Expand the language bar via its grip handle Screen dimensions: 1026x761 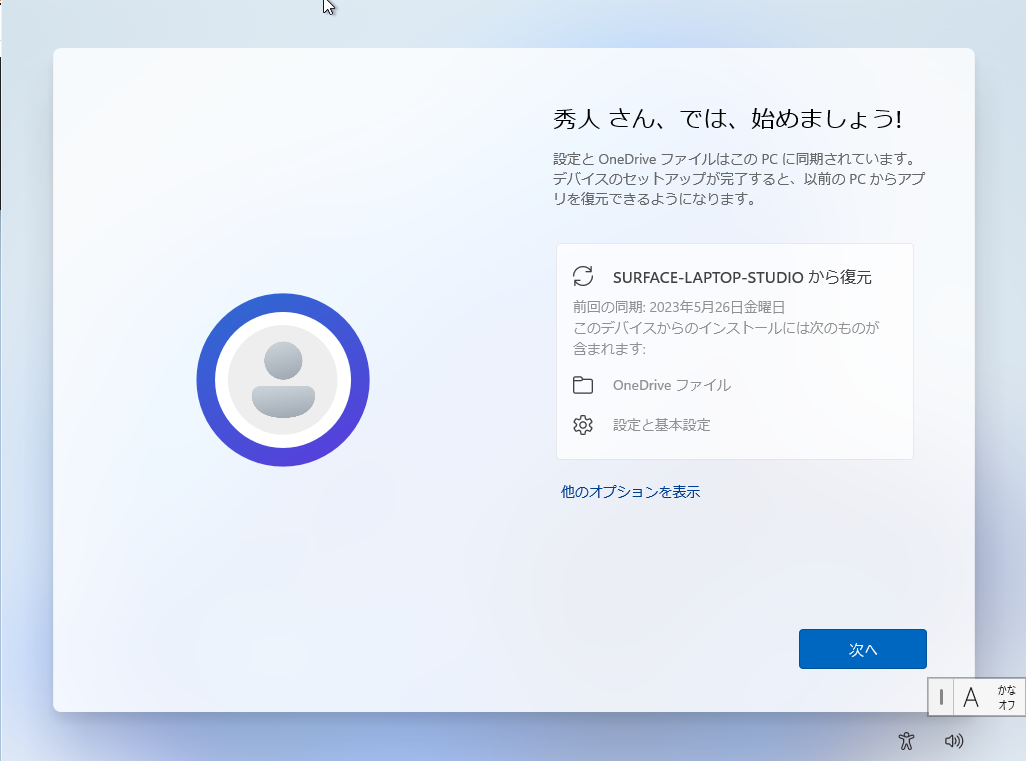tap(942, 697)
